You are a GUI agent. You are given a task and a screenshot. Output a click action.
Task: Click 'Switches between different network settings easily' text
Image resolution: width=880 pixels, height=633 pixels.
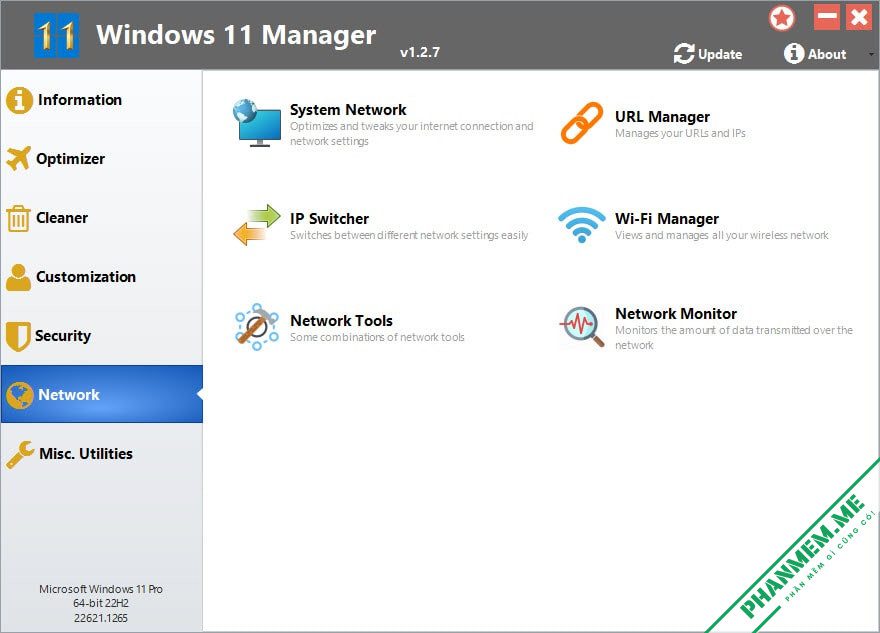coord(409,235)
